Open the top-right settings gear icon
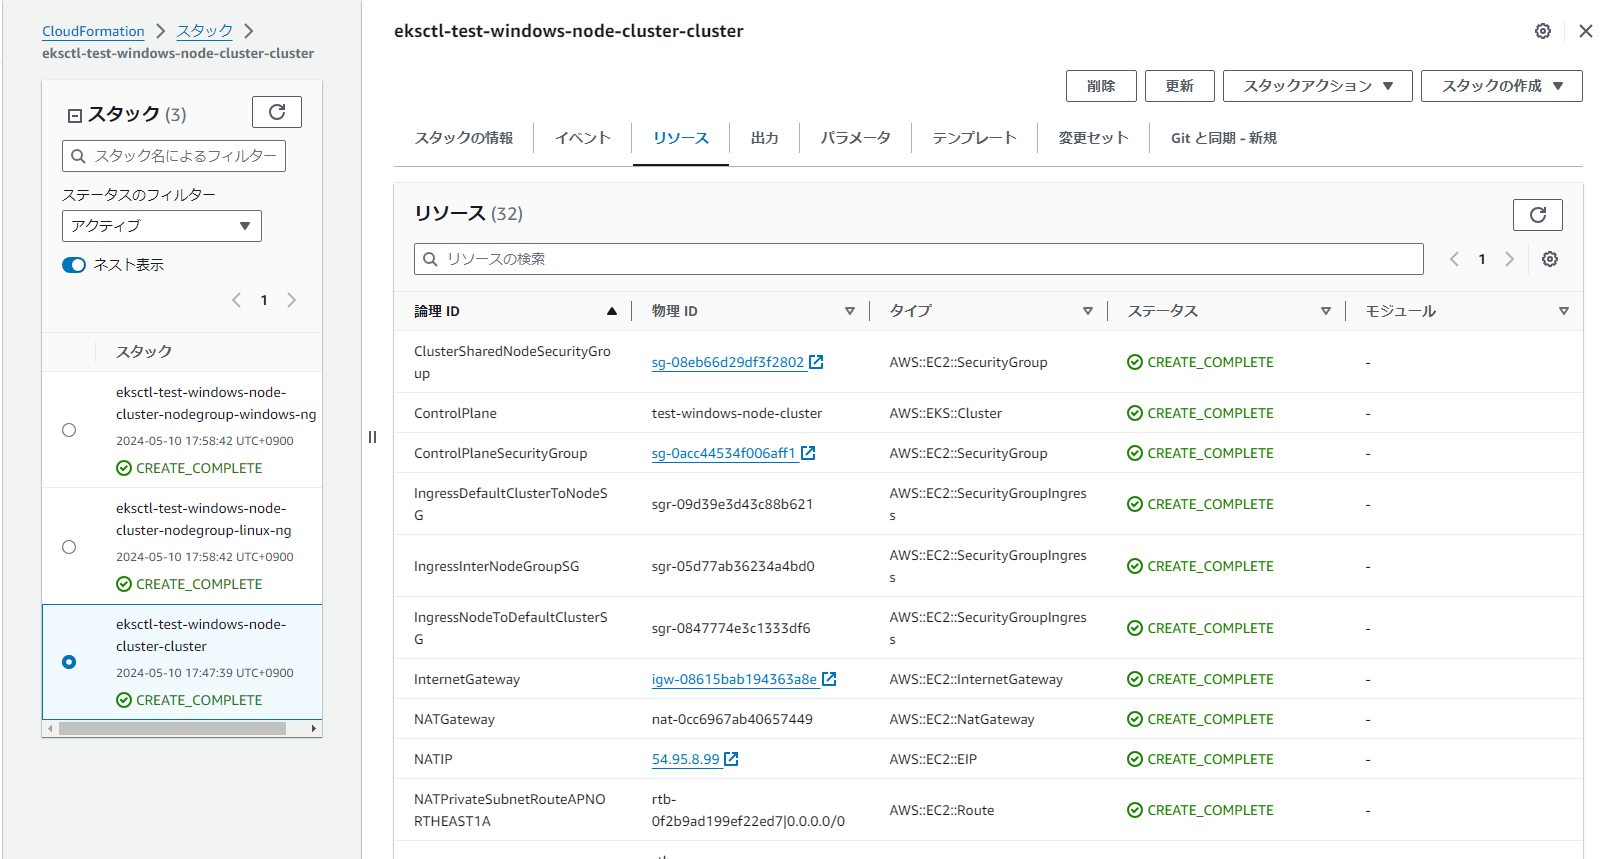Viewport: 1603px width, 859px height. pos(1542,31)
